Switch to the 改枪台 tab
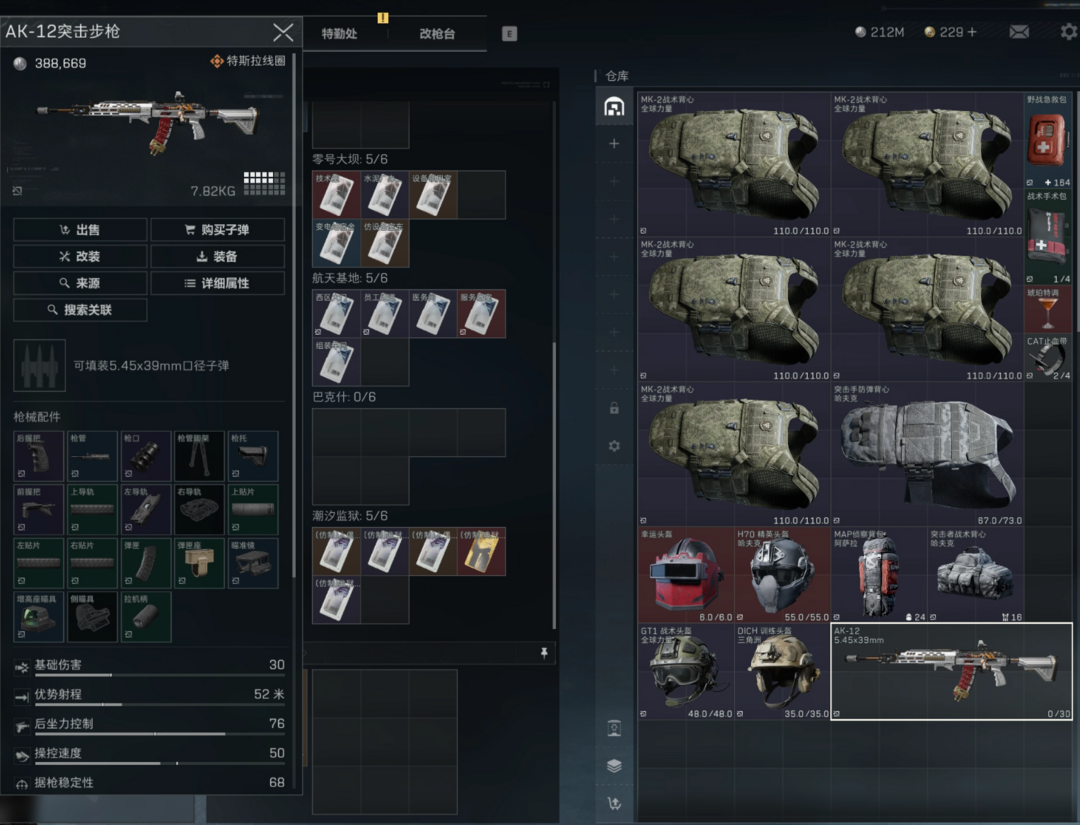The image size is (1080, 825). (437, 33)
